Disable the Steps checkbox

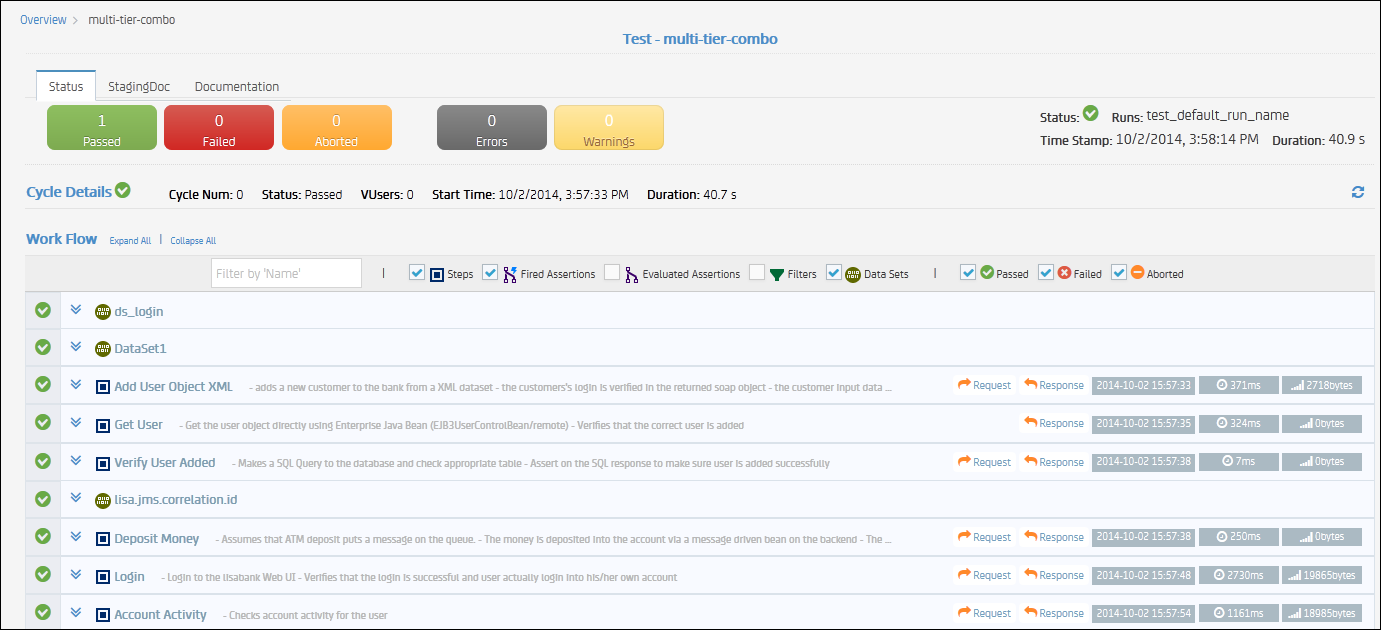(x=416, y=273)
